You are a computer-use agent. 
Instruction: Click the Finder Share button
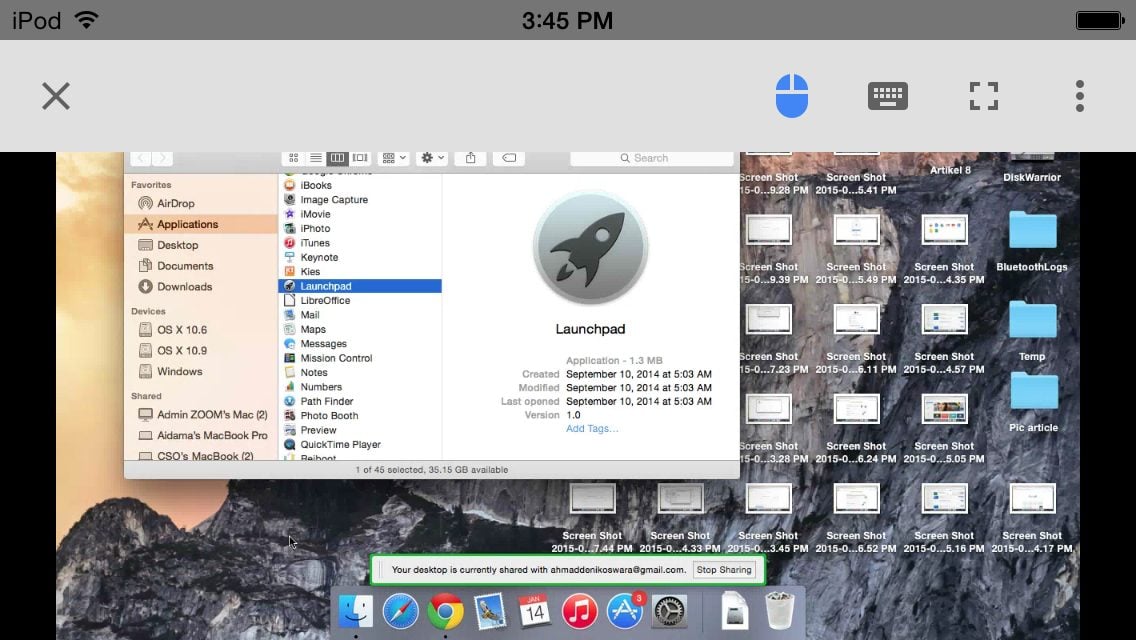click(x=470, y=158)
